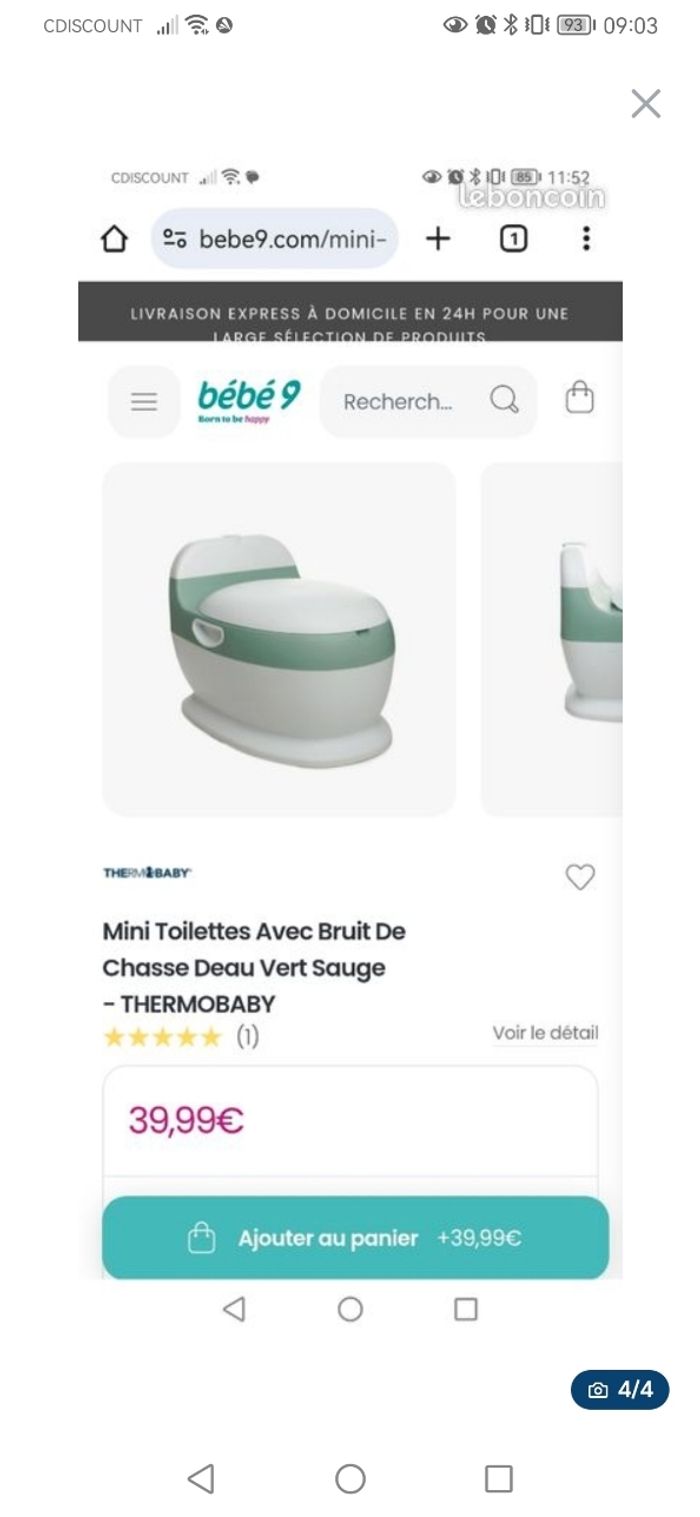Open the browser three-dot menu
Screen dimensions: 700x1517
[x=586, y=239]
